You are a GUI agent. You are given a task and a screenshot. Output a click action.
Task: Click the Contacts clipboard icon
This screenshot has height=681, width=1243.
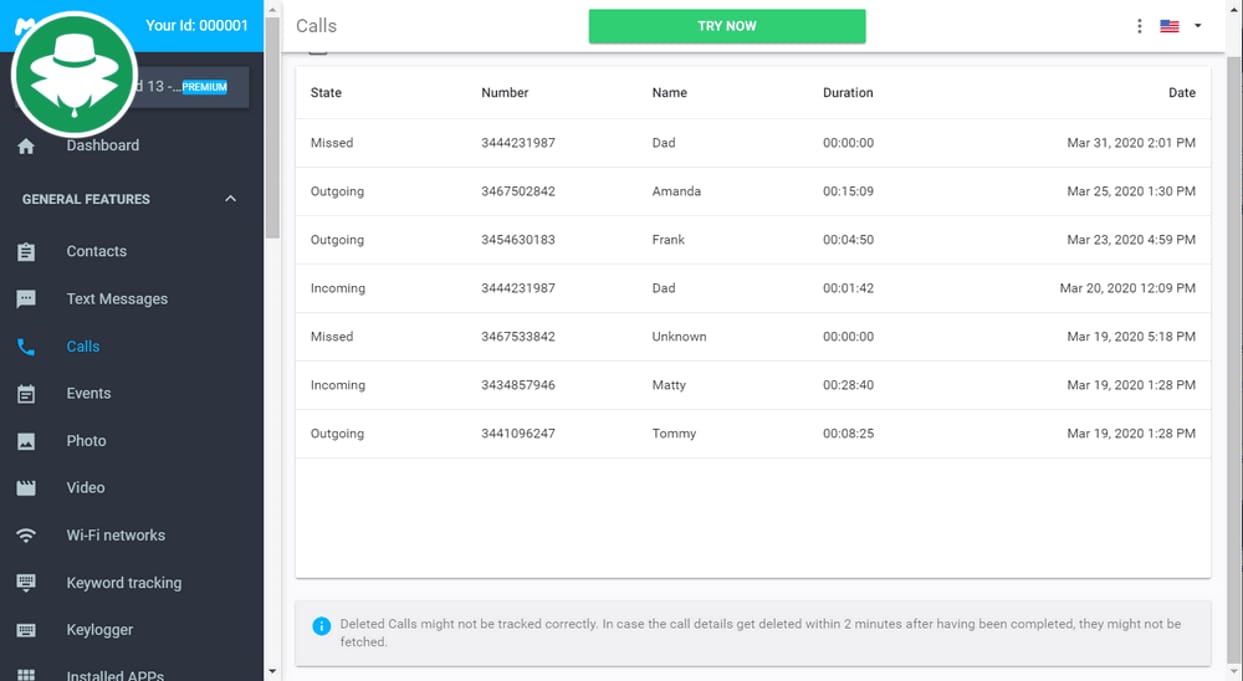click(x=26, y=252)
